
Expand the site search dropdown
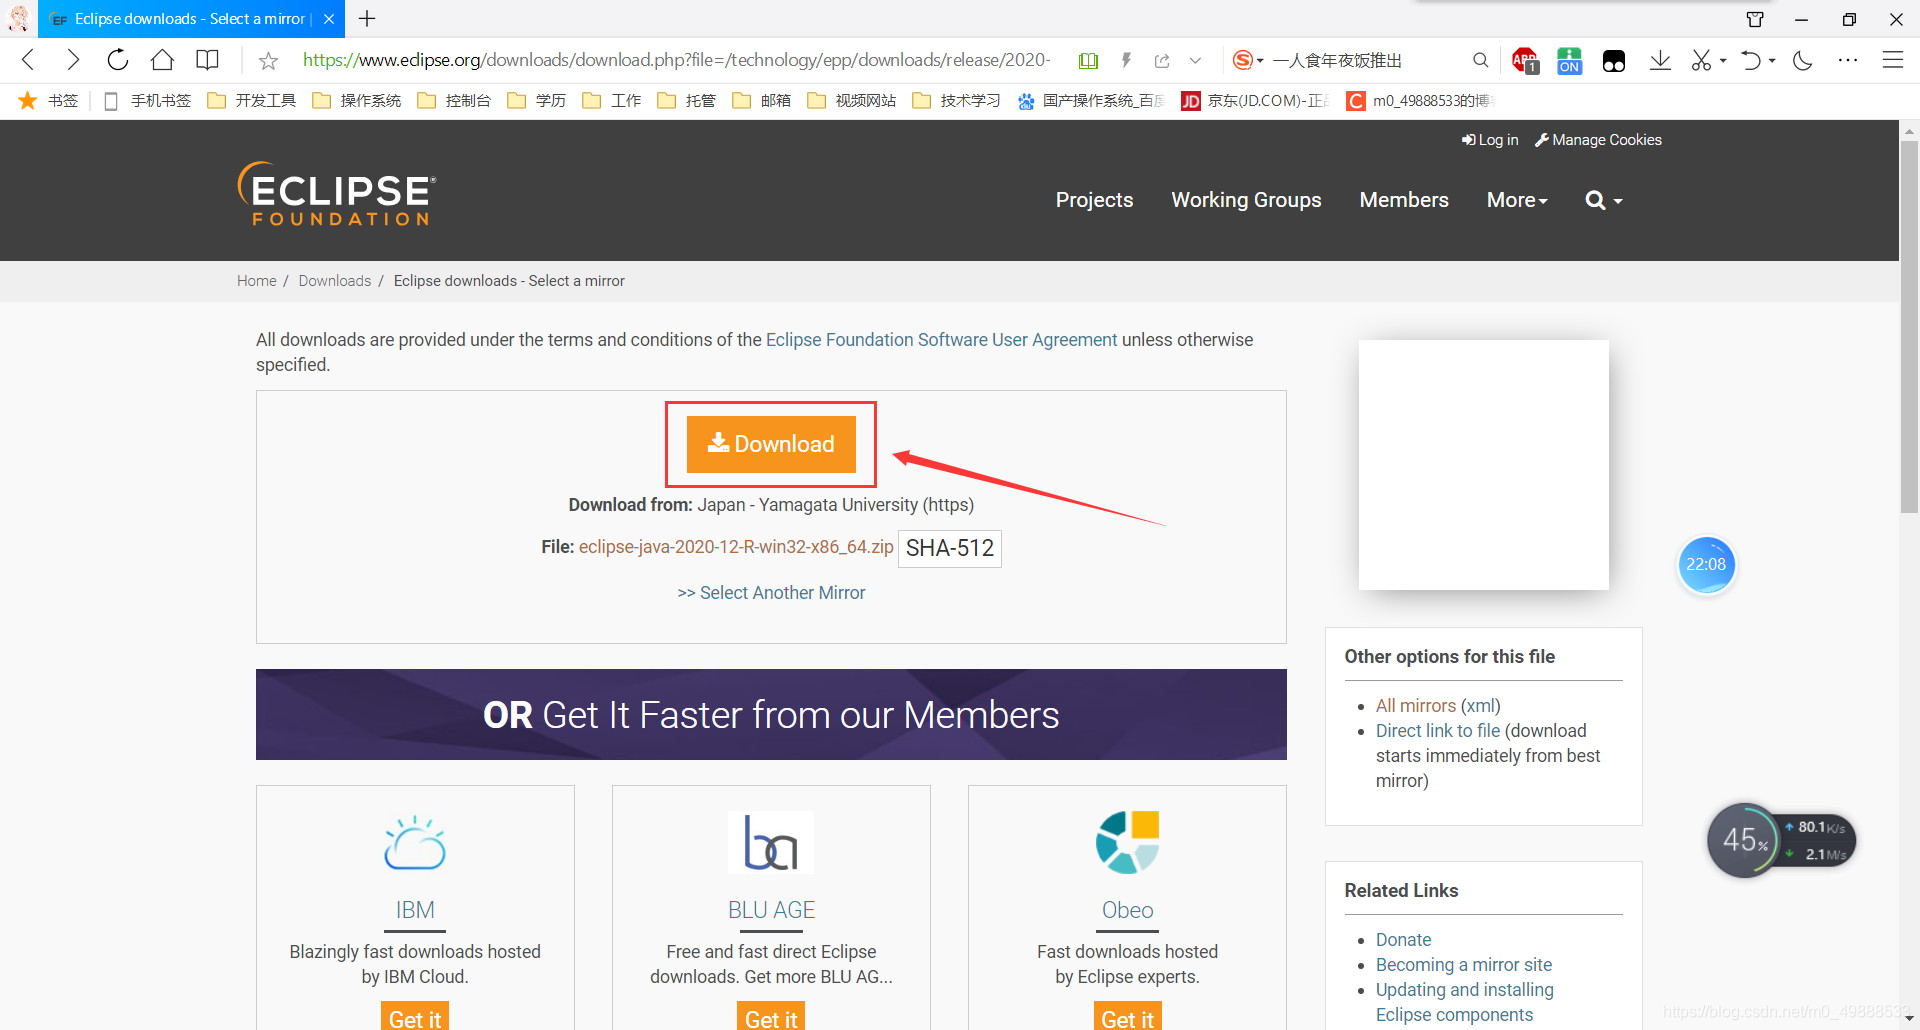coord(1604,200)
